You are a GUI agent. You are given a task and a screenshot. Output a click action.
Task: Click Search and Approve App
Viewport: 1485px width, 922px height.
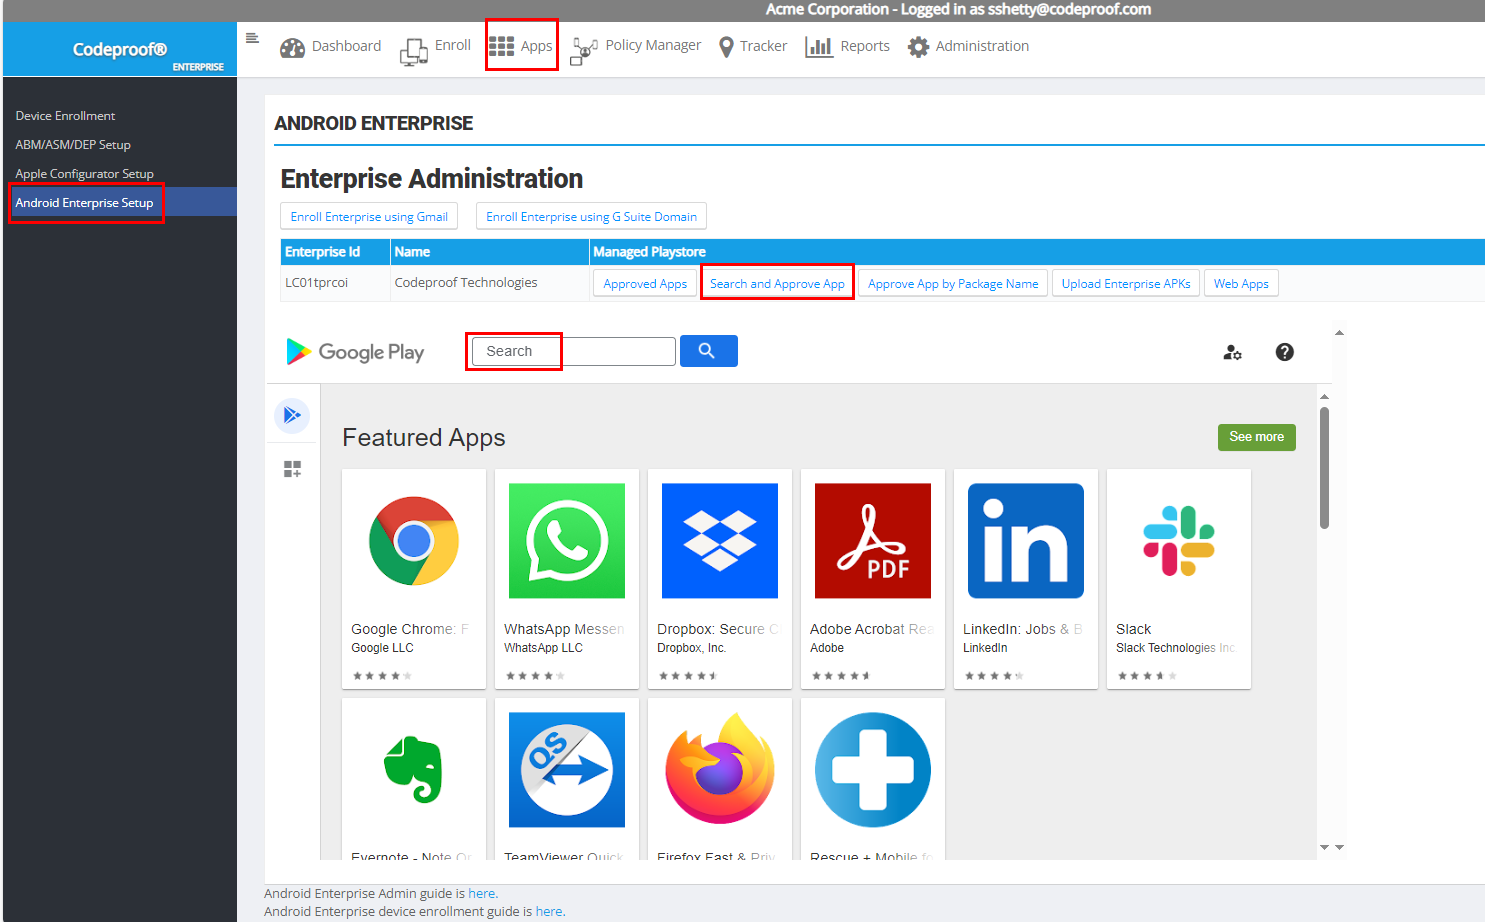[777, 284]
